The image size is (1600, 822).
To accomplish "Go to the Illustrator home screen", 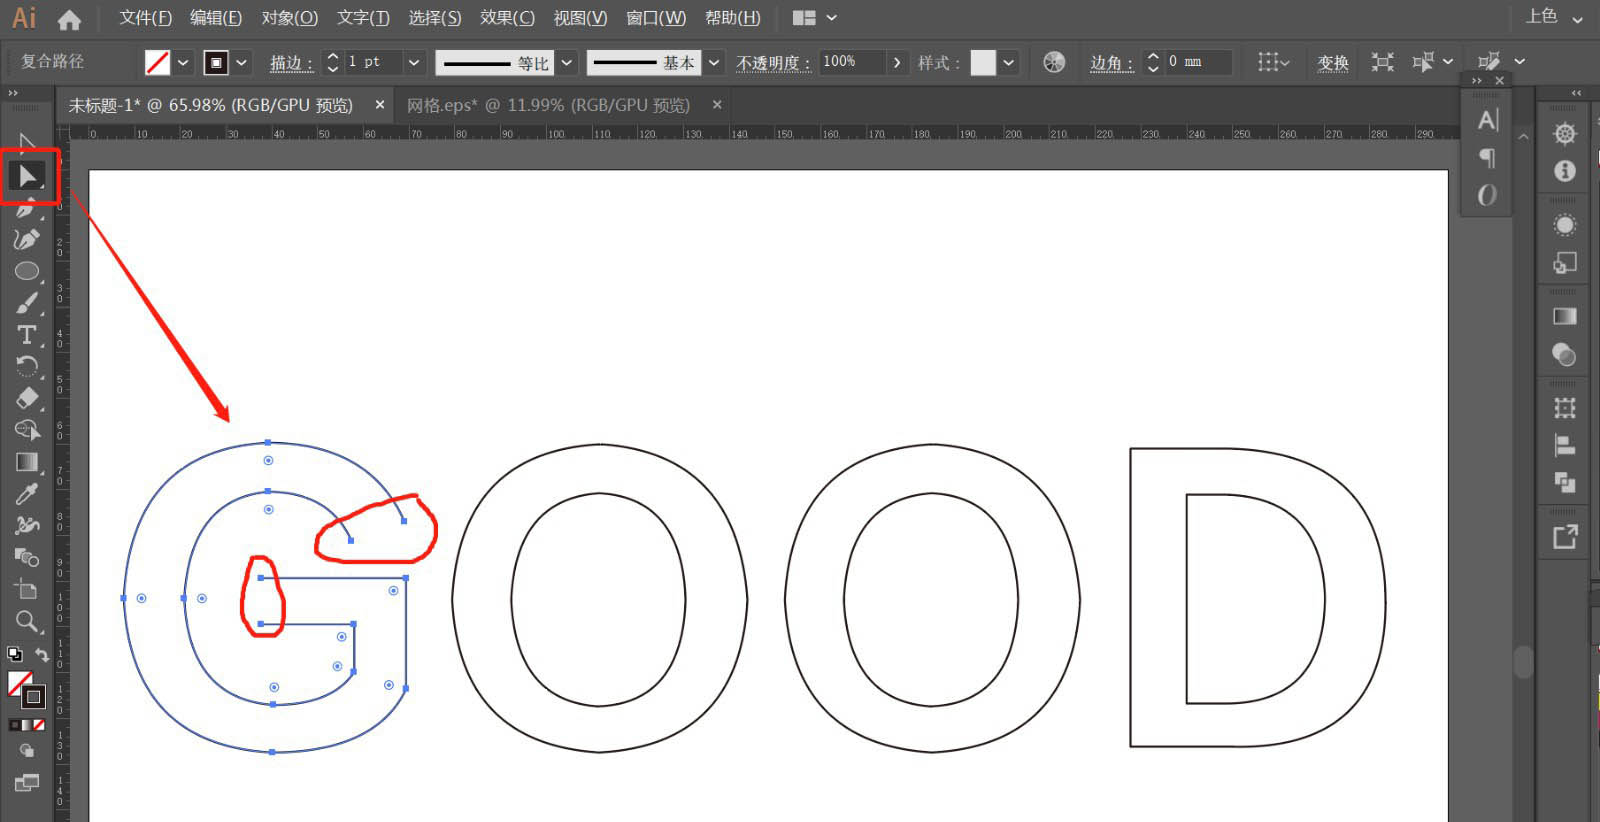I will pyautogui.click(x=69, y=19).
